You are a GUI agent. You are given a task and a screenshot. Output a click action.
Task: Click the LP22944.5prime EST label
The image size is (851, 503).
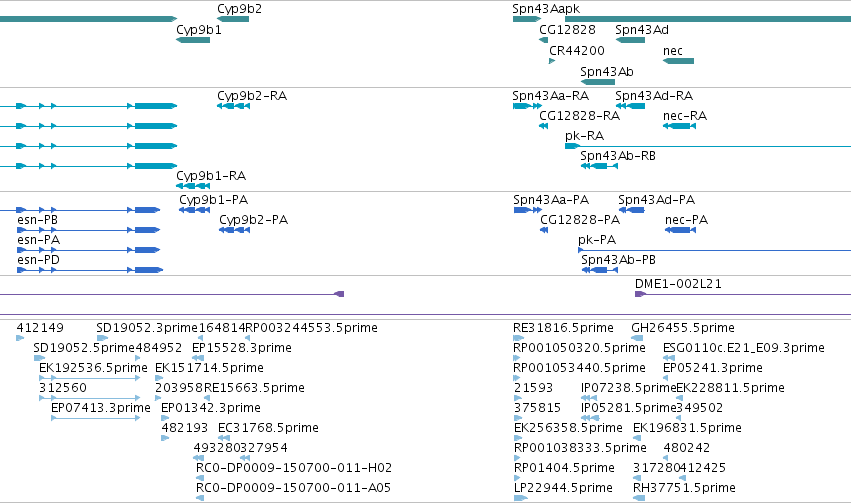tap(563, 488)
